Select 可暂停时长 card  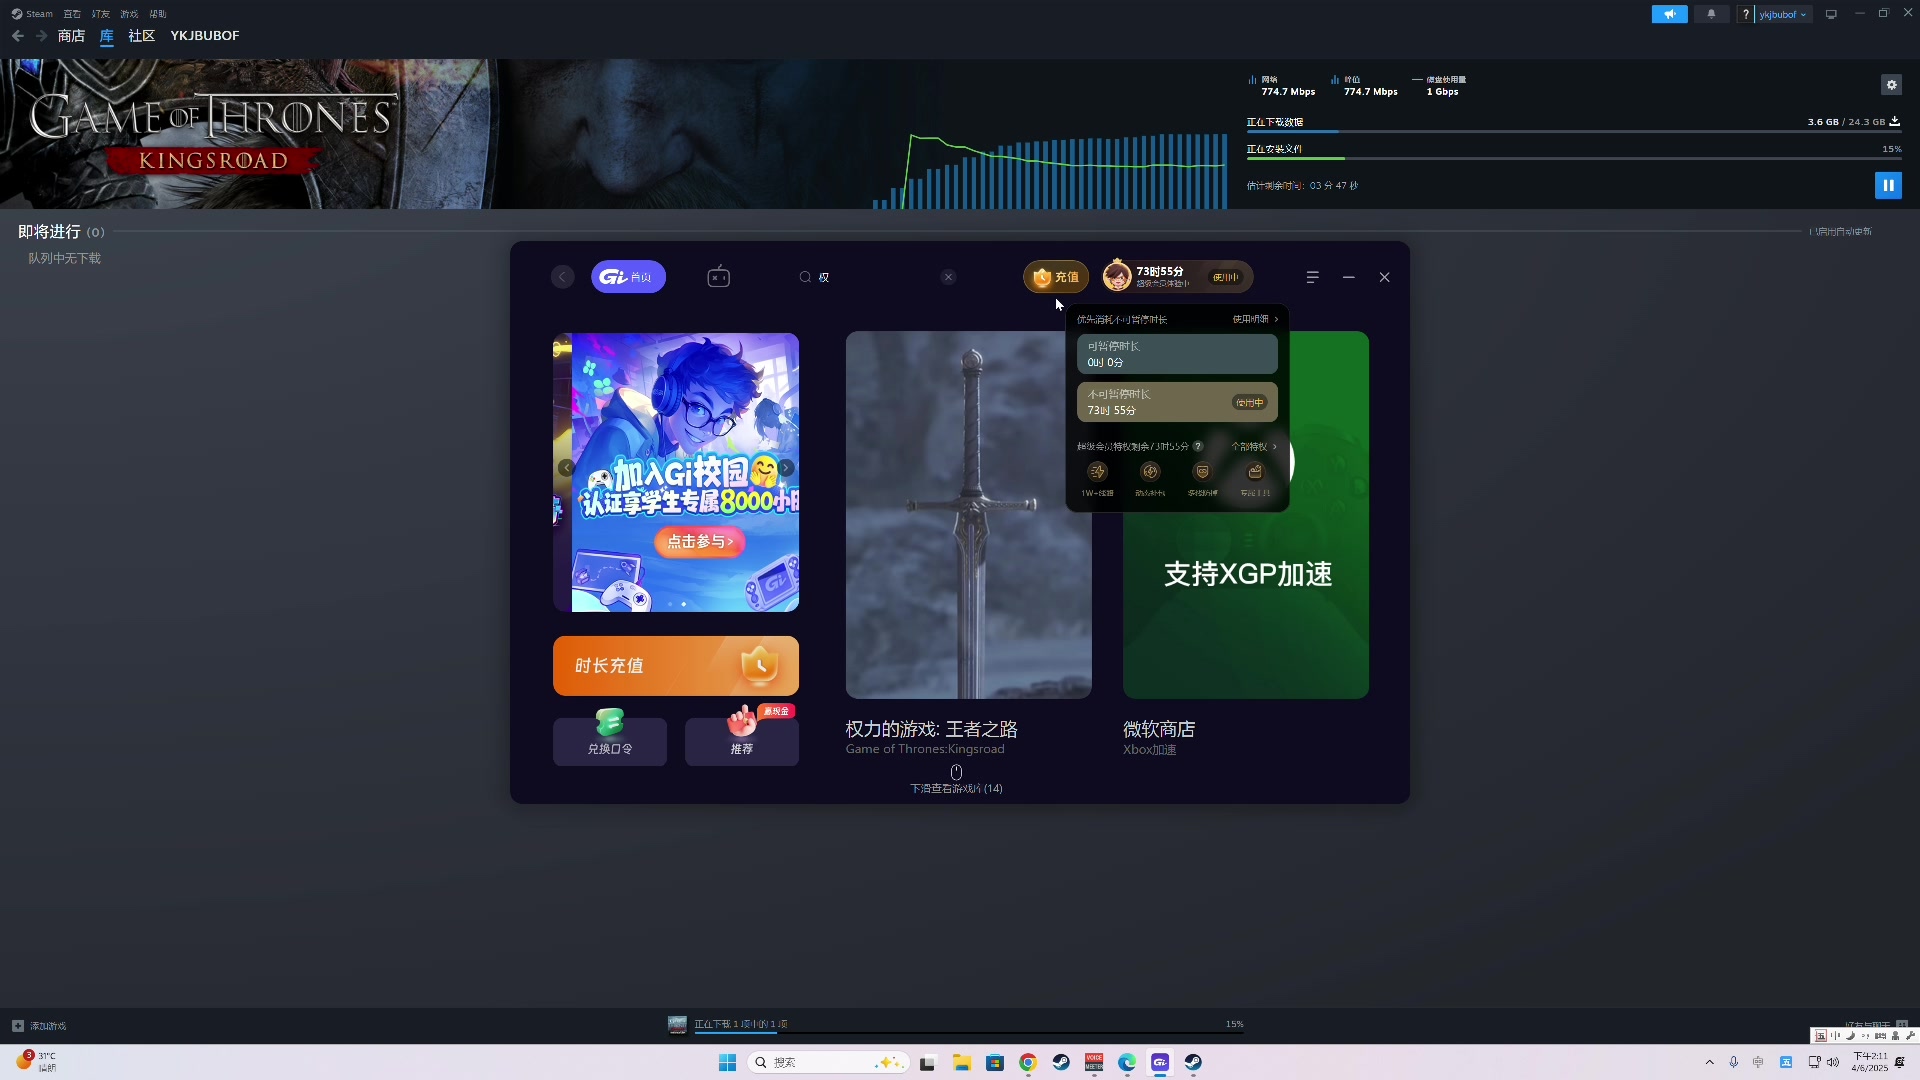tap(1177, 354)
